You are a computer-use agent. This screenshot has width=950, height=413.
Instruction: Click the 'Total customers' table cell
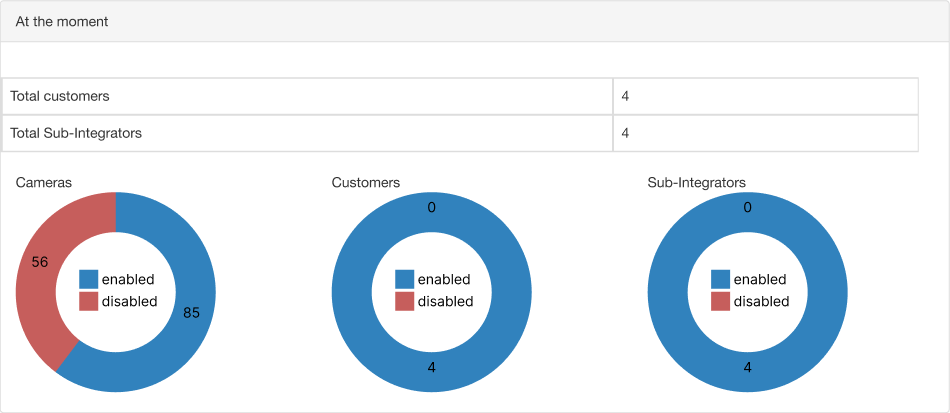(x=308, y=96)
